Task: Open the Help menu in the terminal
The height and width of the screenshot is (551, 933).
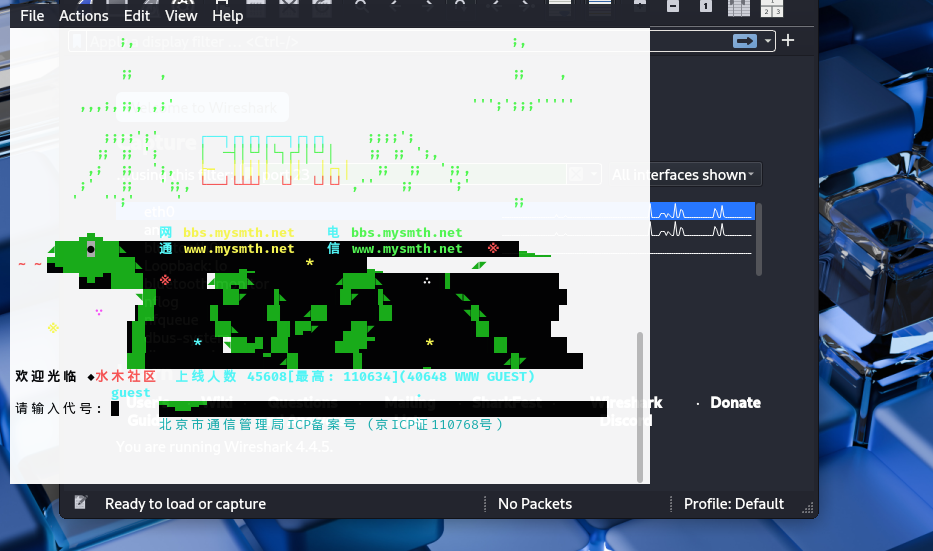Action: click(227, 16)
